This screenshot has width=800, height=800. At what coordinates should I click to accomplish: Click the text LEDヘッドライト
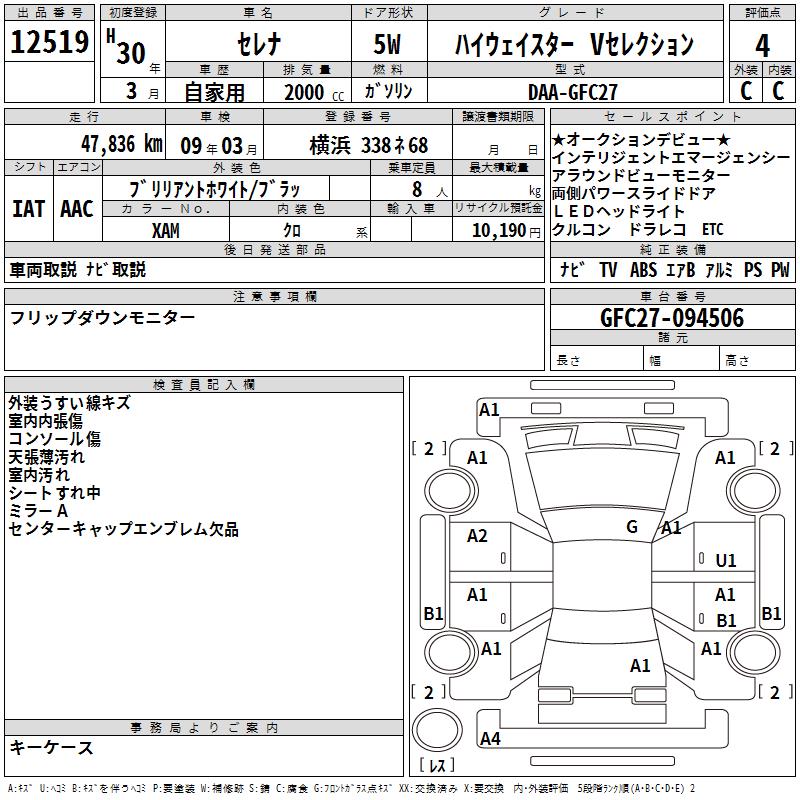(x=618, y=211)
